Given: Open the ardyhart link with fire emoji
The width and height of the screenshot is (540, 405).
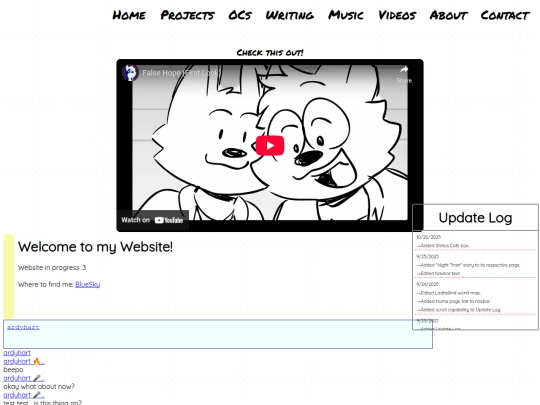Looking at the screenshot, I should click(x=24, y=361).
